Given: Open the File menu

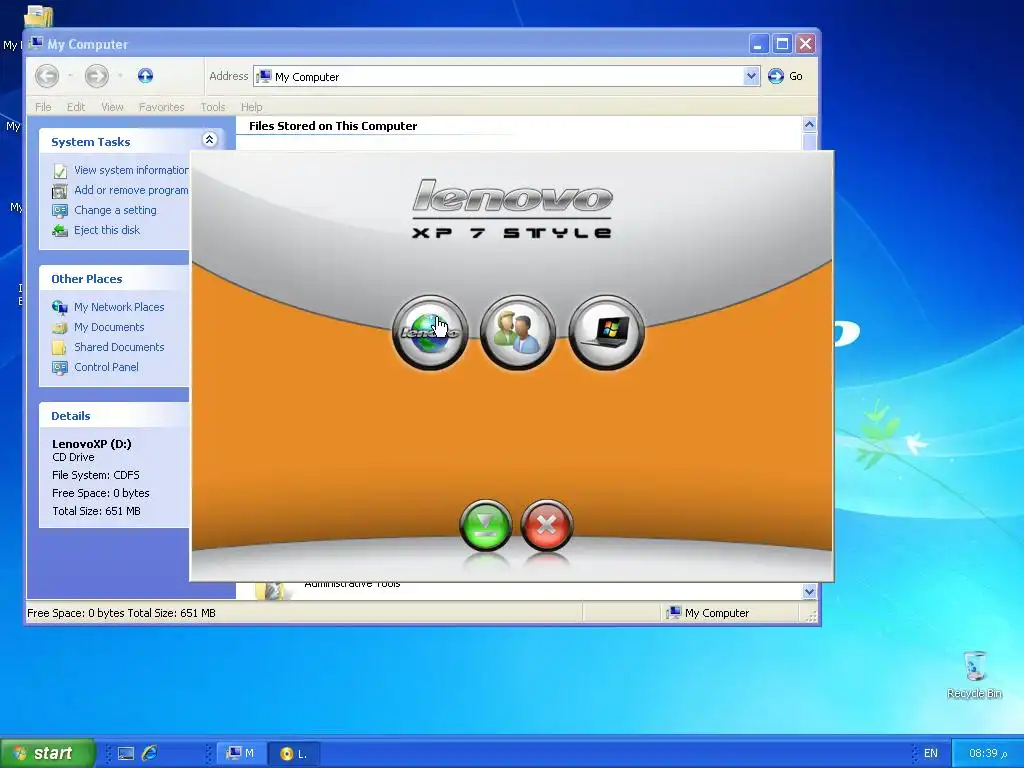Looking at the screenshot, I should click(43, 107).
